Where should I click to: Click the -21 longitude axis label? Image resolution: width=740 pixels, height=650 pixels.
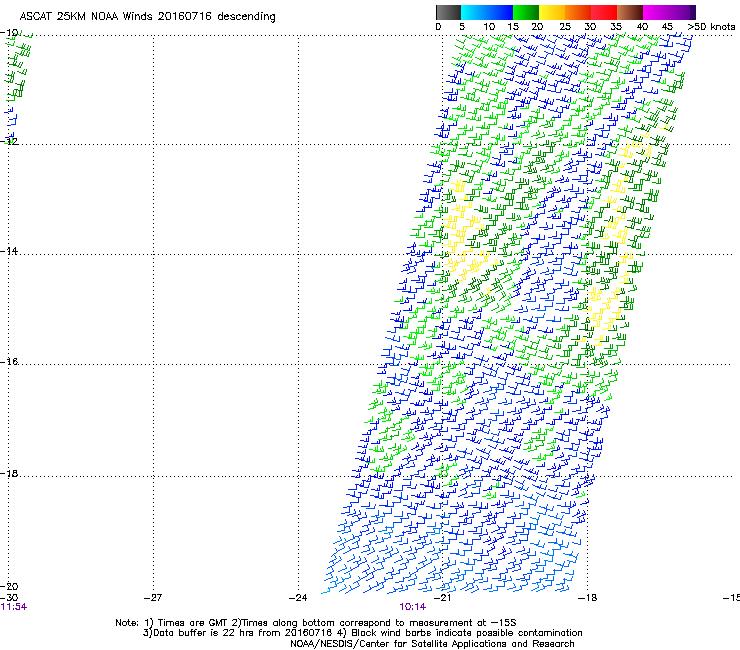(x=443, y=597)
